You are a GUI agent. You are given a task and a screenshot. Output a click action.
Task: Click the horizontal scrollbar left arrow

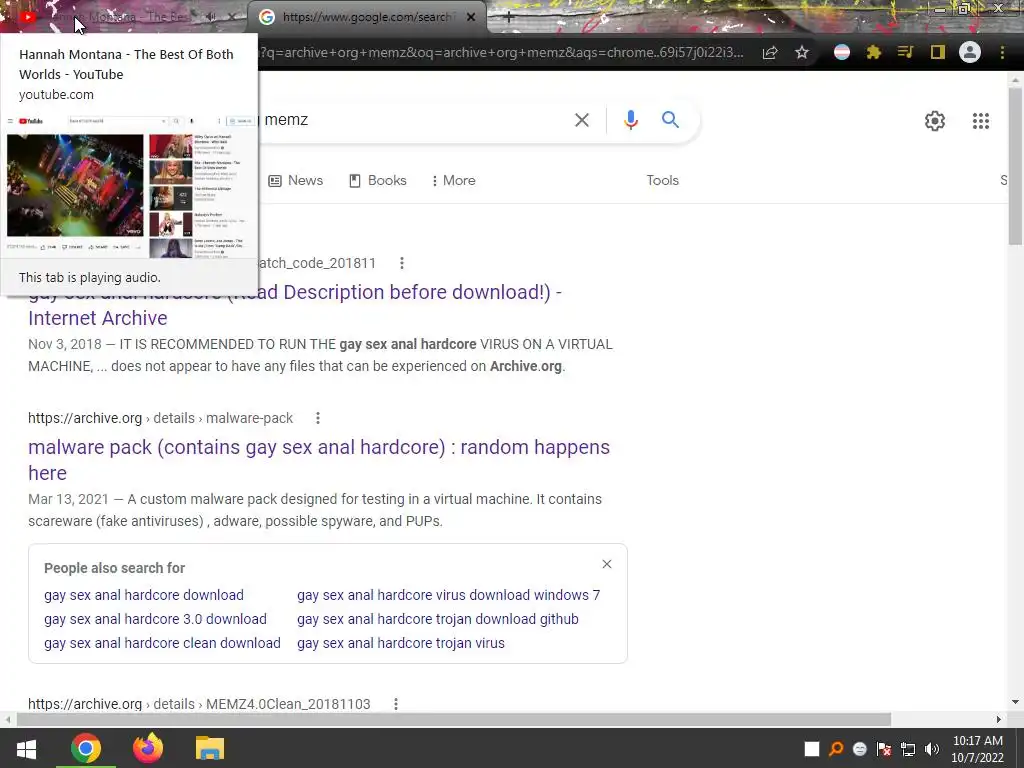pos(7,719)
